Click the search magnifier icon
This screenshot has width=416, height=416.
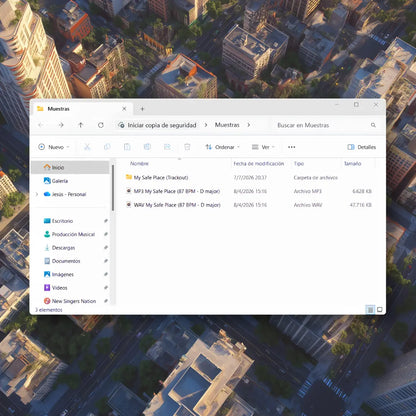(x=373, y=125)
